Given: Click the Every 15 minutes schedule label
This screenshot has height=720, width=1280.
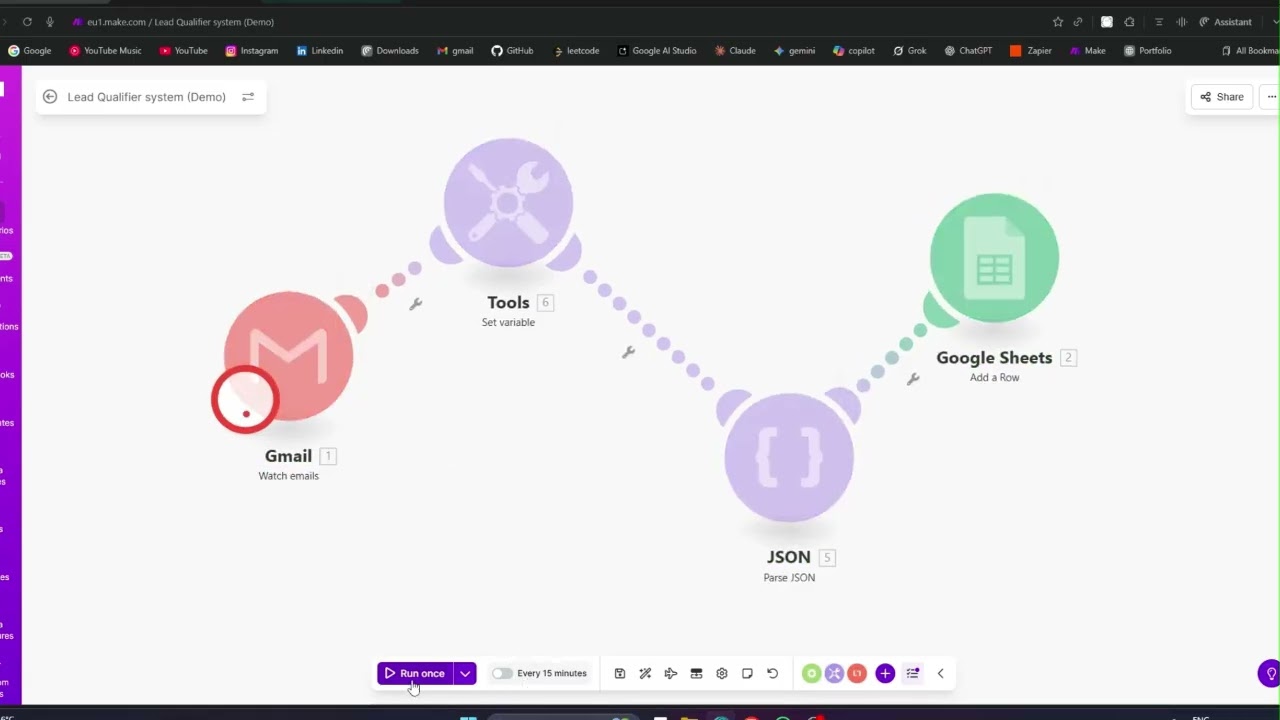Looking at the screenshot, I should tap(552, 674).
